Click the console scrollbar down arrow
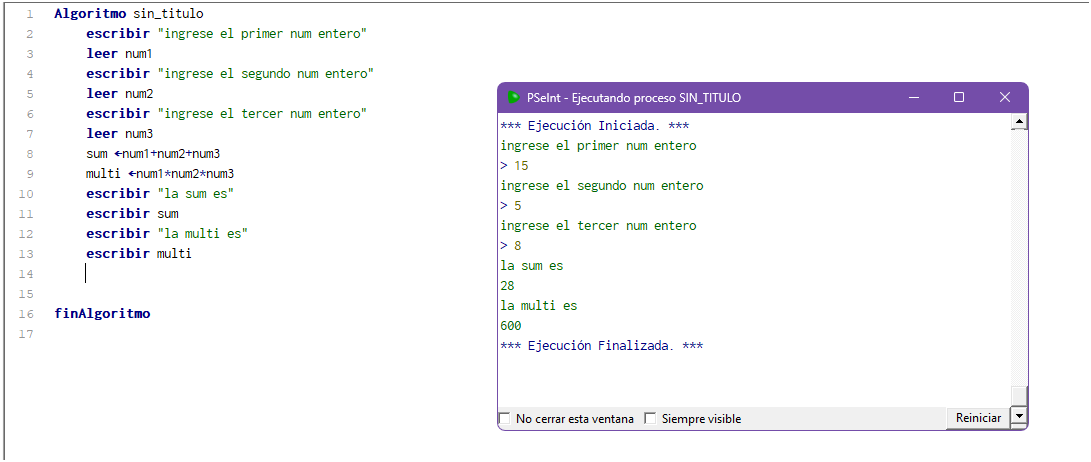 pyautogui.click(x=1019, y=416)
